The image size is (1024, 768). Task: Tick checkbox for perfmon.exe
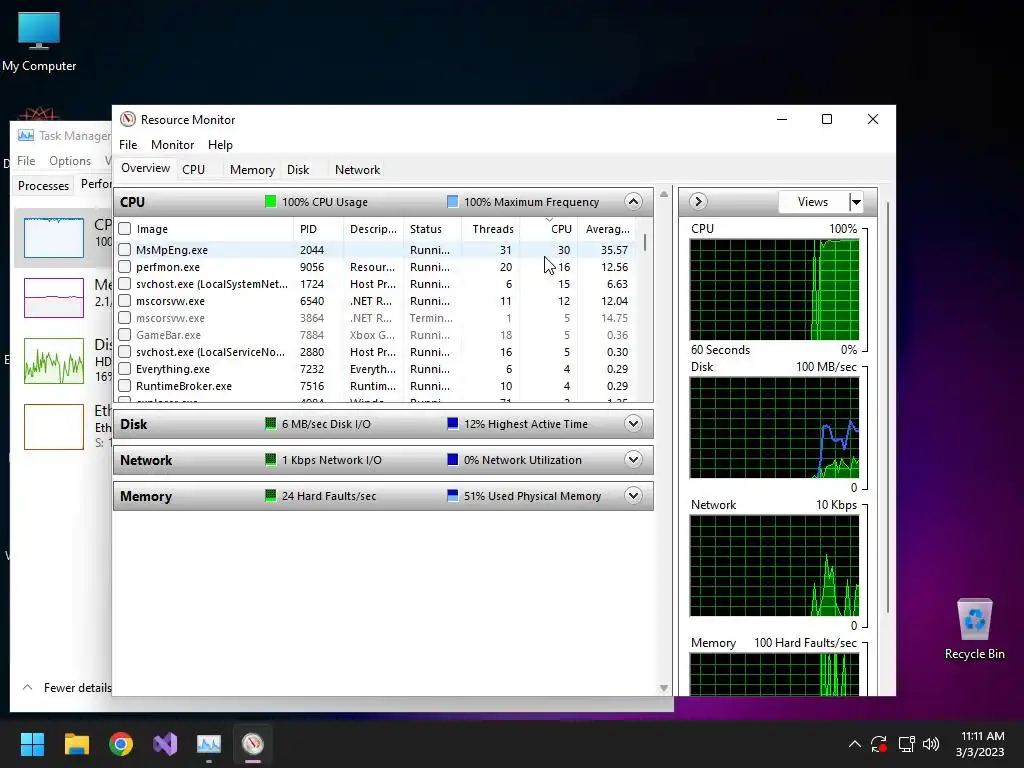(x=125, y=266)
